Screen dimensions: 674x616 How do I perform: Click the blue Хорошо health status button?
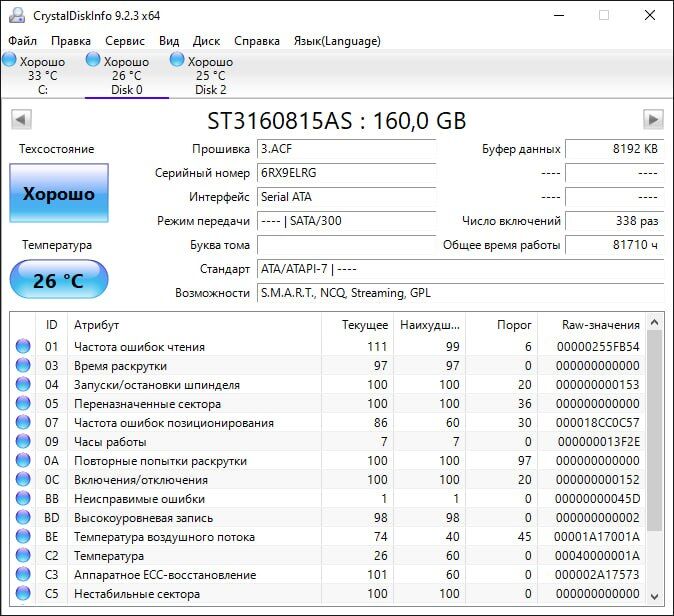tap(59, 194)
